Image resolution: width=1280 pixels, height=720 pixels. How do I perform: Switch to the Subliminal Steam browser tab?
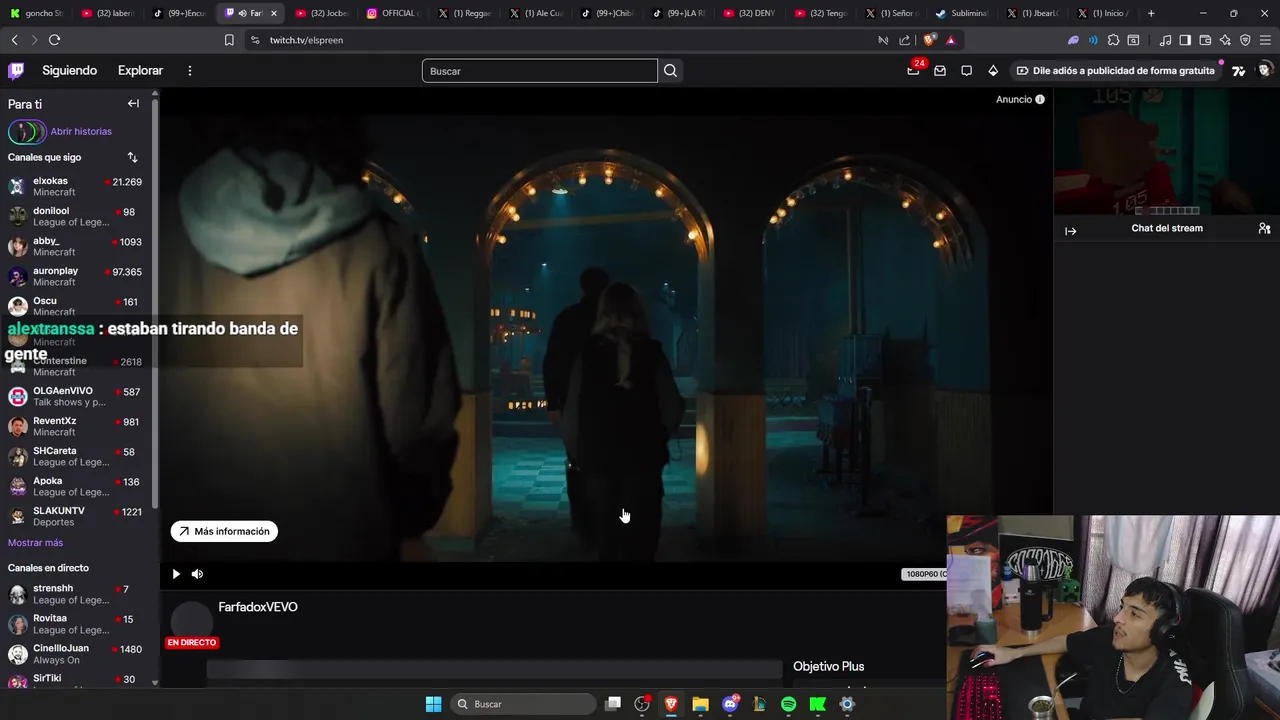[x=961, y=13]
